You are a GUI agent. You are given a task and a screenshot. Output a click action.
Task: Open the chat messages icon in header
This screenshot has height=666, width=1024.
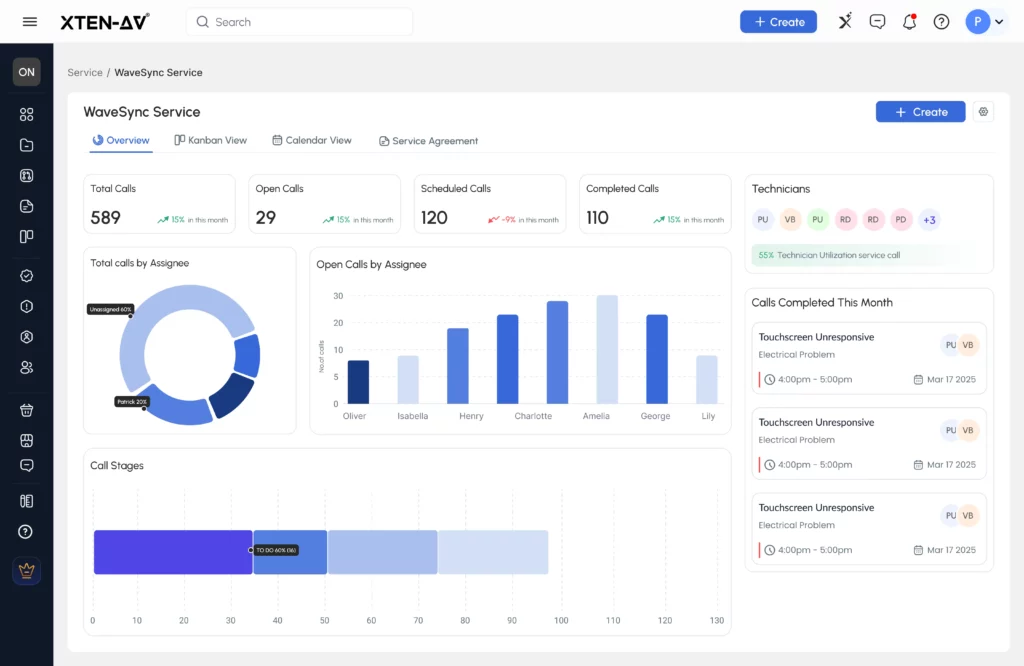coord(877,22)
